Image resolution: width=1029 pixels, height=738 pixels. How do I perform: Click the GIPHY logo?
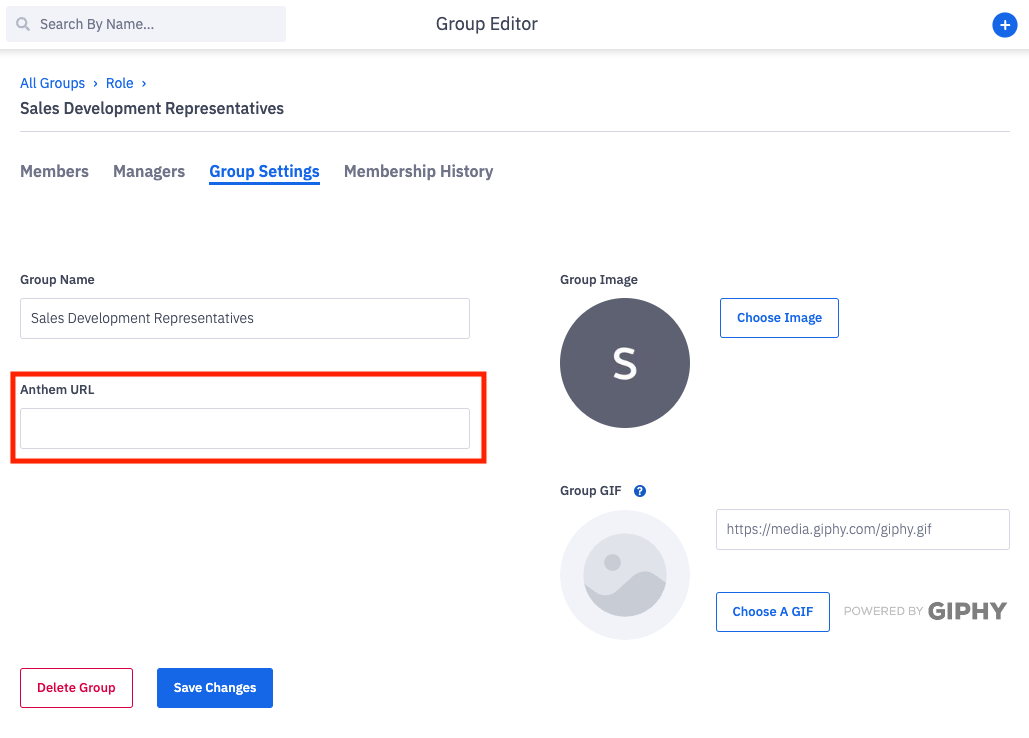point(966,611)
